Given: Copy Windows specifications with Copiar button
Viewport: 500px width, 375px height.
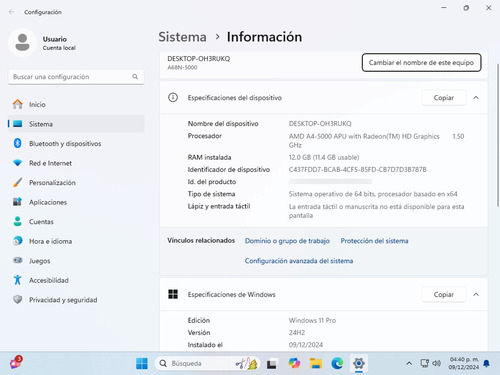Looking at the screenshot, I should pos(444,294).
